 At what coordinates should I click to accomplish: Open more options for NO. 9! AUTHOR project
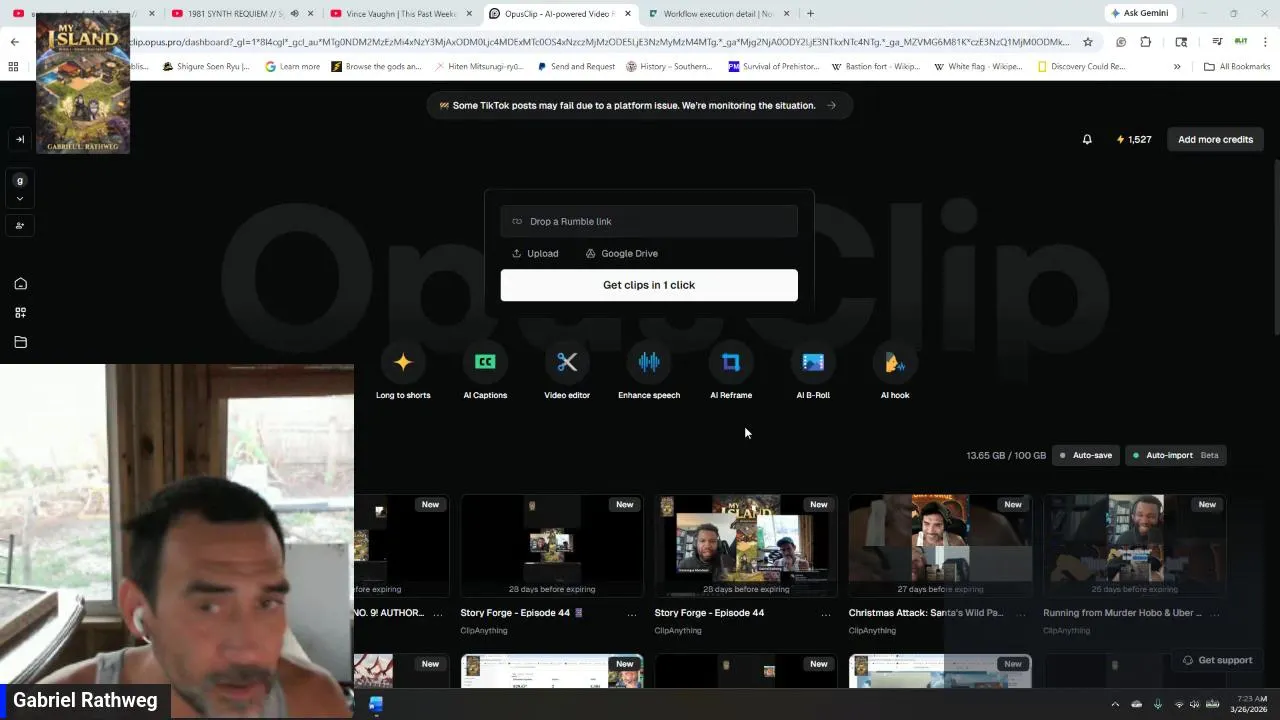point(437,614)
